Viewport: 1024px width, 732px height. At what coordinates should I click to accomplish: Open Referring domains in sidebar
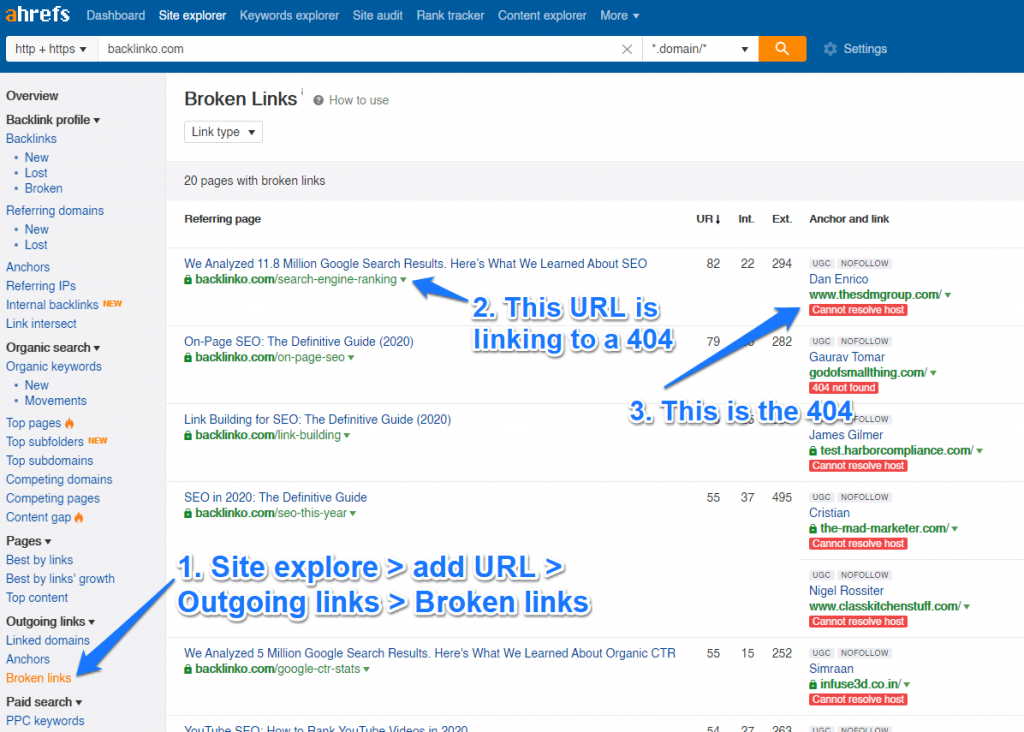click(x=55, y=210)
